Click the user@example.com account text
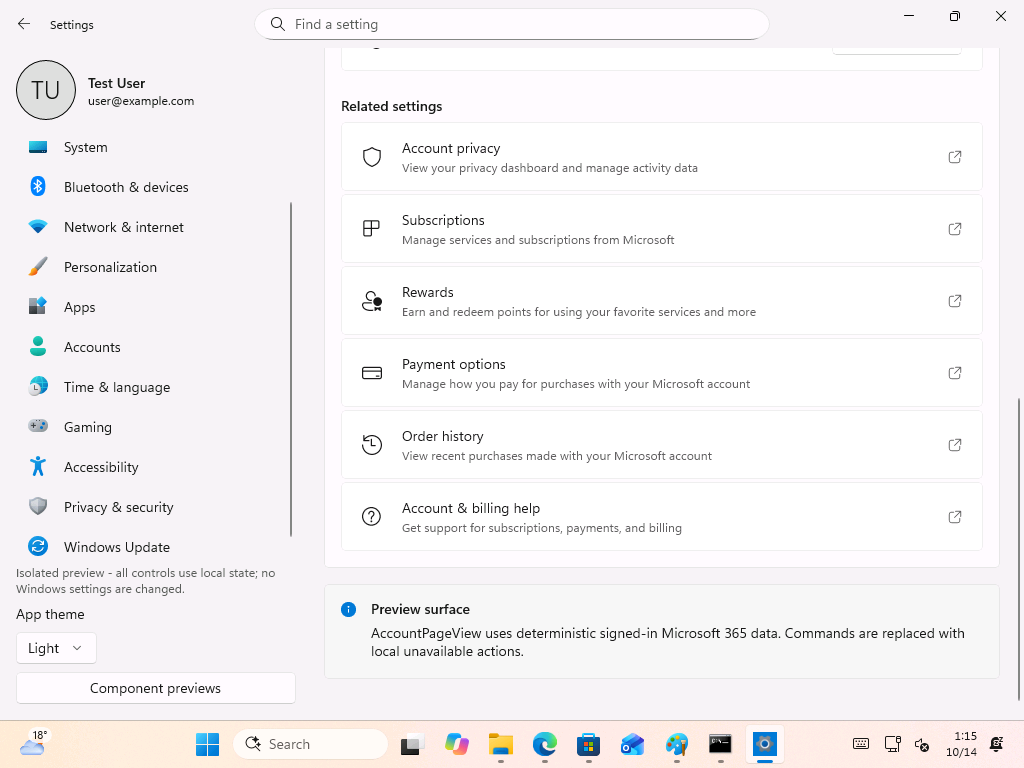 141,101
